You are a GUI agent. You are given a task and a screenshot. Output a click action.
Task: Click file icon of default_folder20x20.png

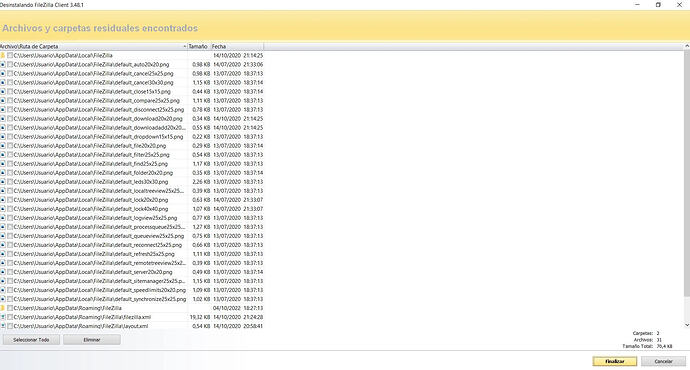tap(3, 173)
